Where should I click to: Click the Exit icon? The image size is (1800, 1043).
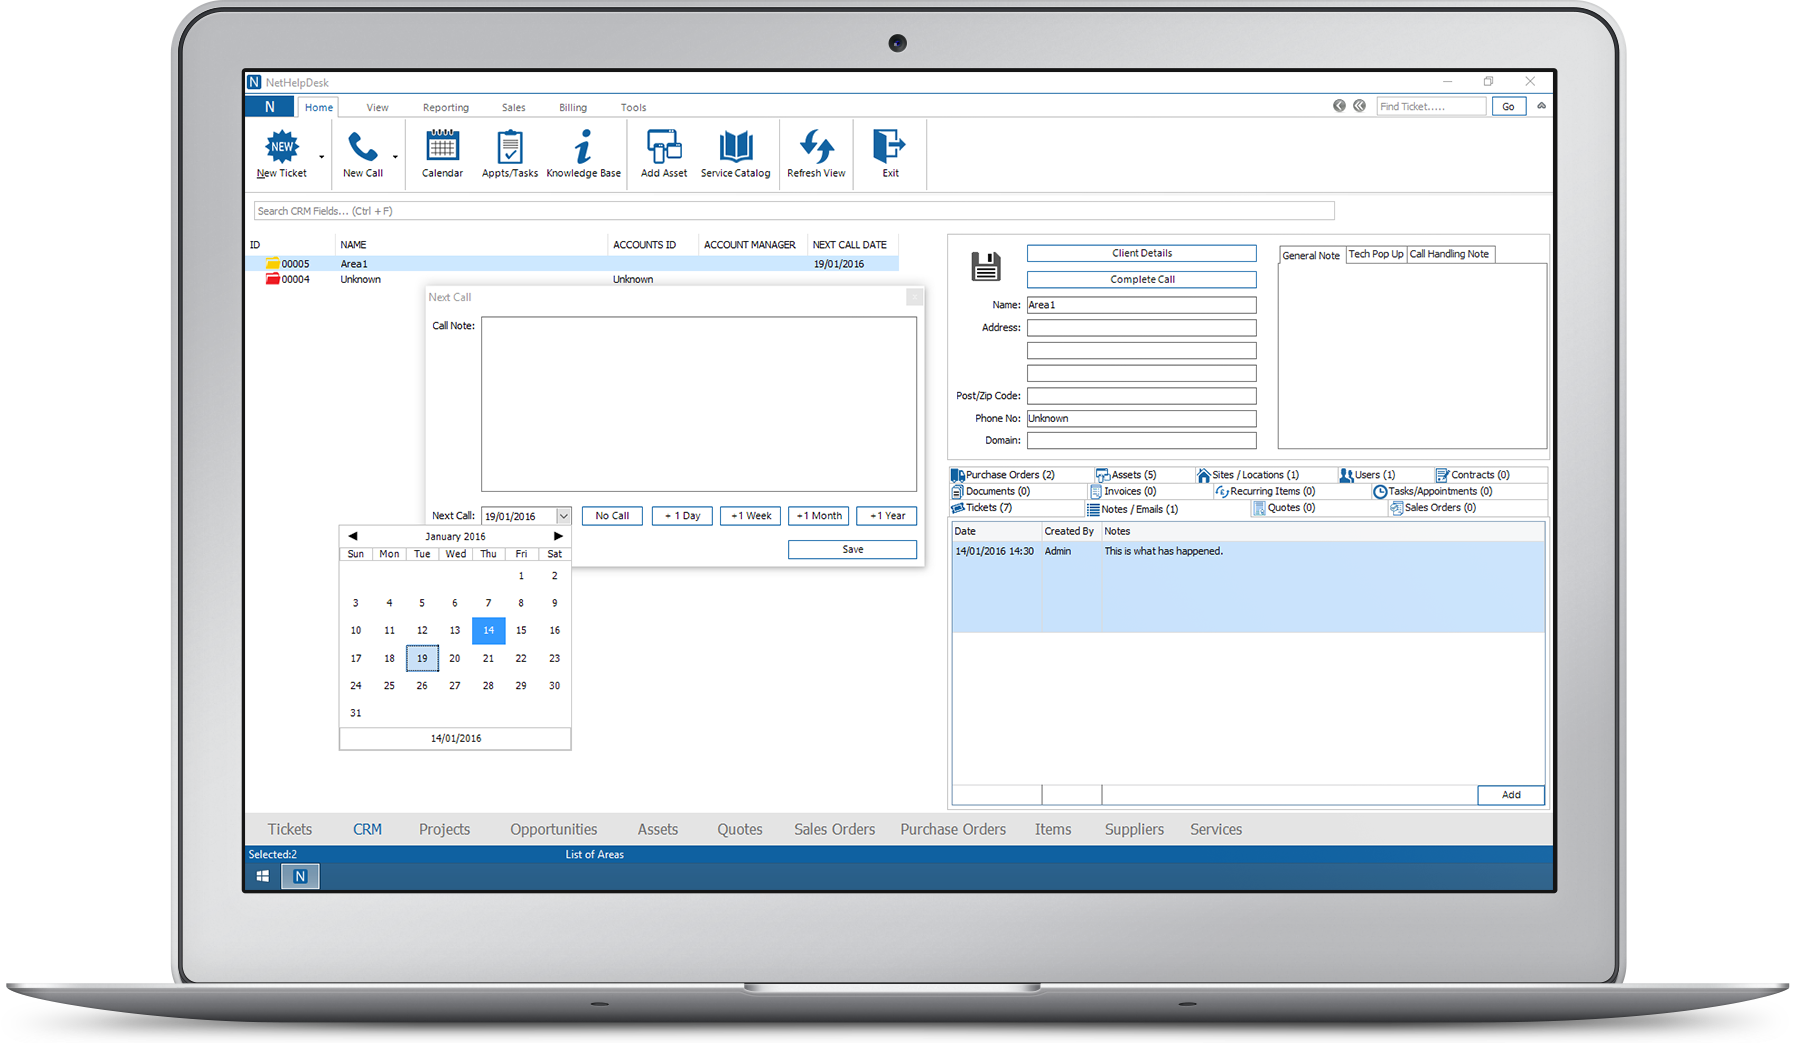[889, 147]
